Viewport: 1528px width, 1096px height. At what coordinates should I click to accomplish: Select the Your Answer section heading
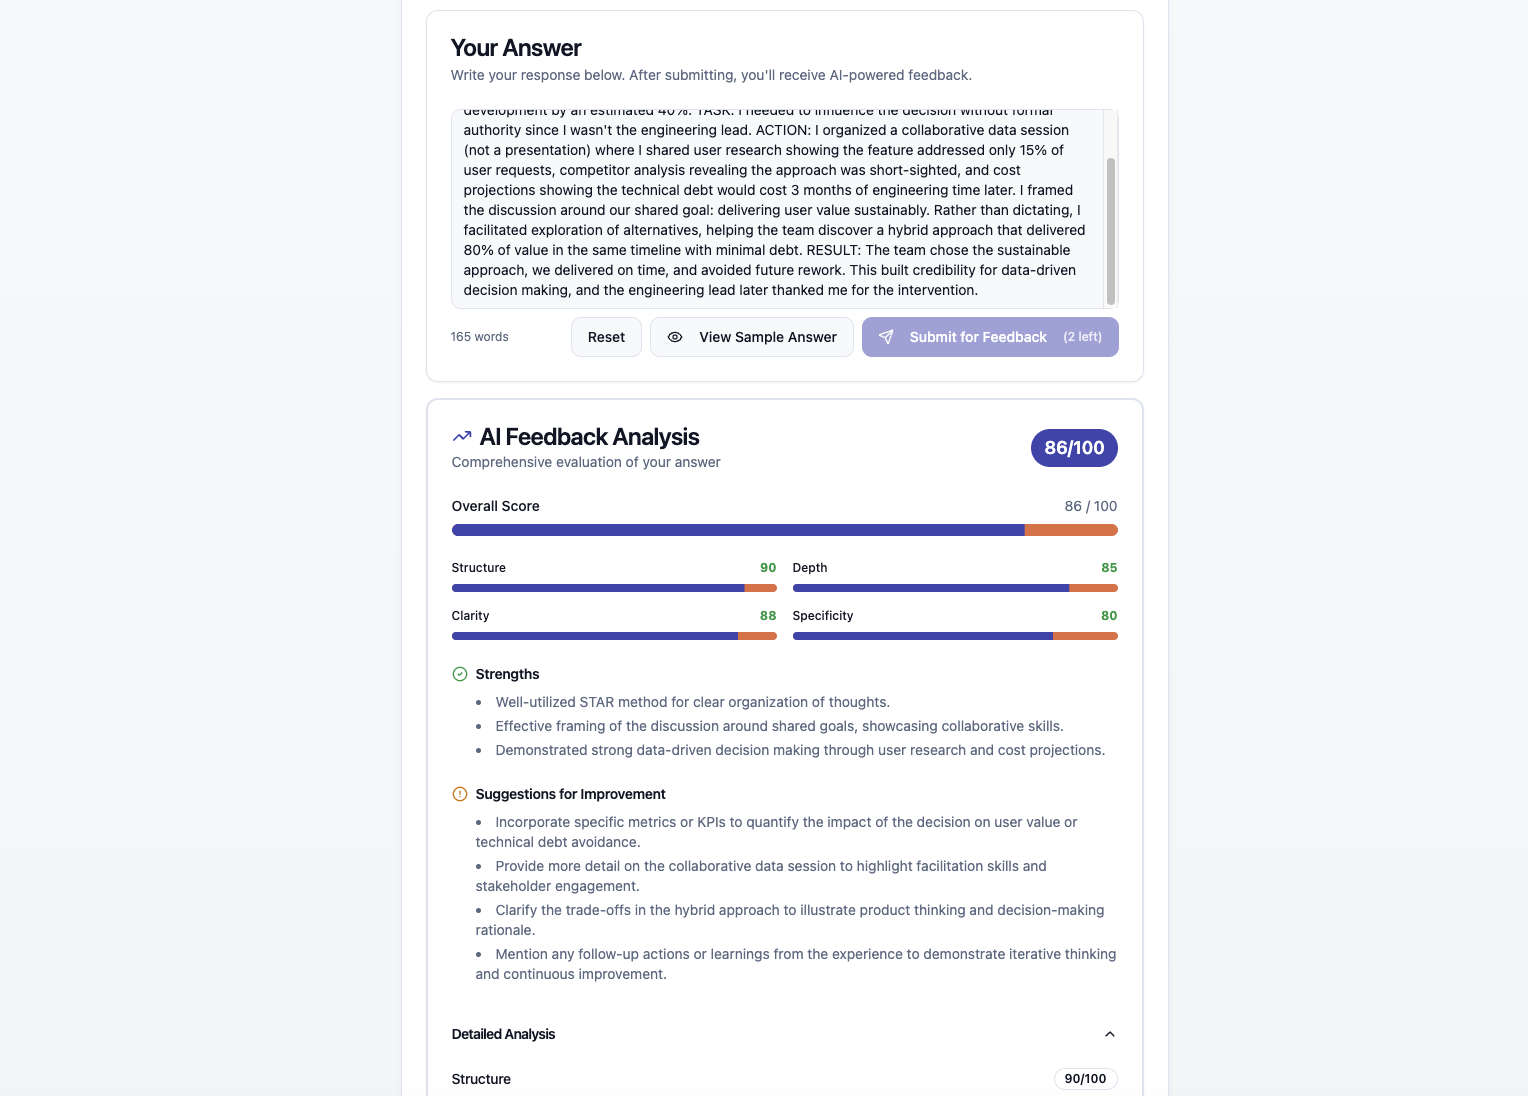516,47
